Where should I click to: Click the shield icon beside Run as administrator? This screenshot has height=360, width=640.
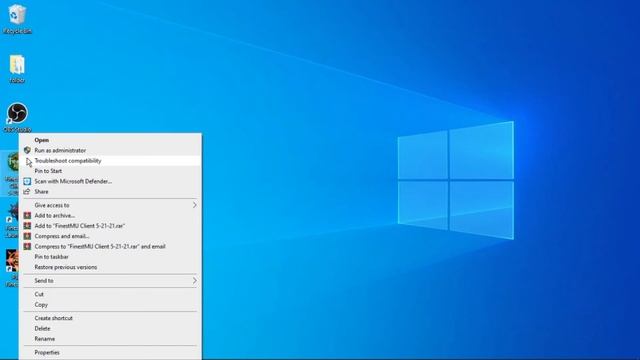[27, 150]
